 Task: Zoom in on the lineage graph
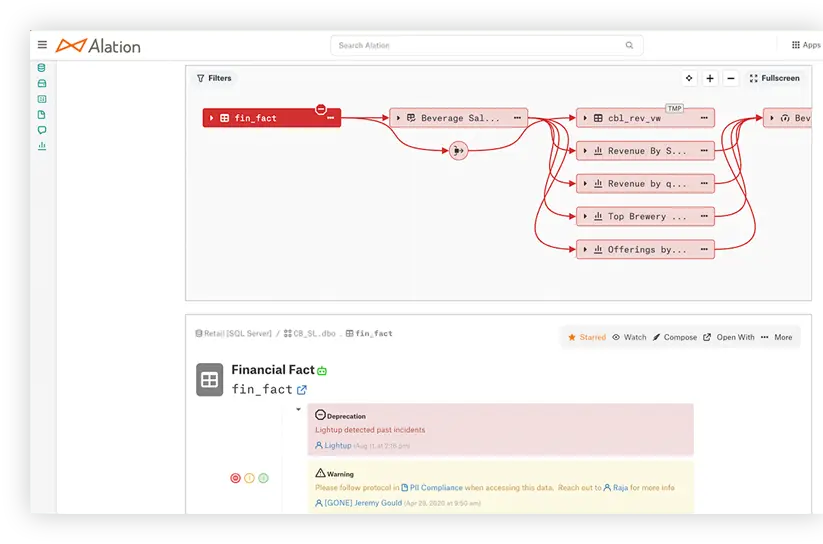click(x=710, y=78)
